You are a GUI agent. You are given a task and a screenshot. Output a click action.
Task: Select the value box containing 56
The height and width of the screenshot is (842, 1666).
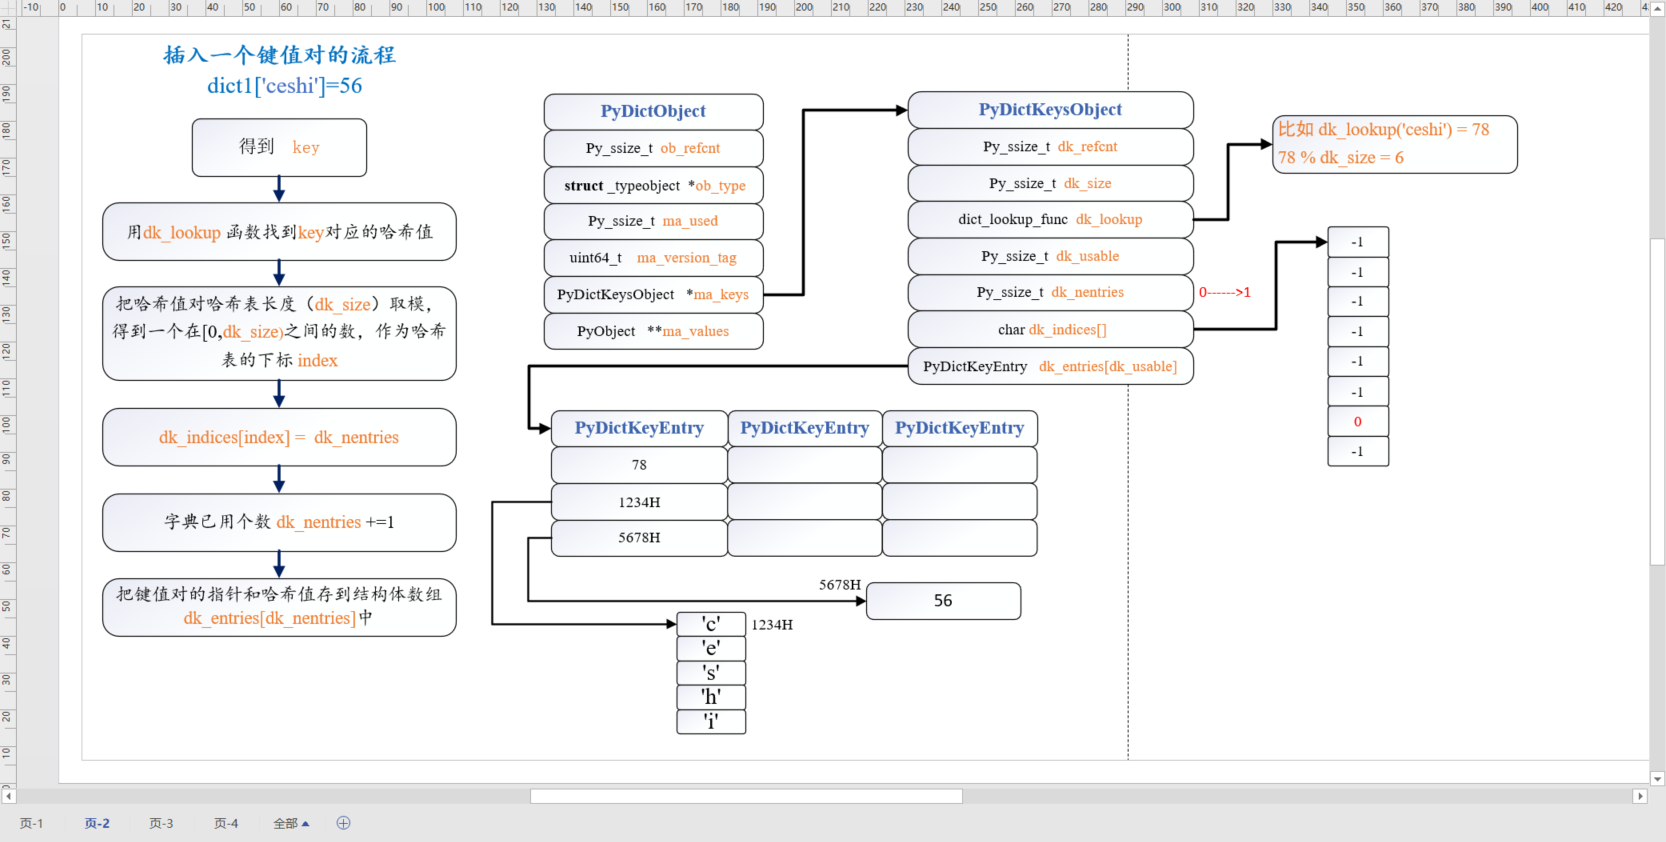943,601
